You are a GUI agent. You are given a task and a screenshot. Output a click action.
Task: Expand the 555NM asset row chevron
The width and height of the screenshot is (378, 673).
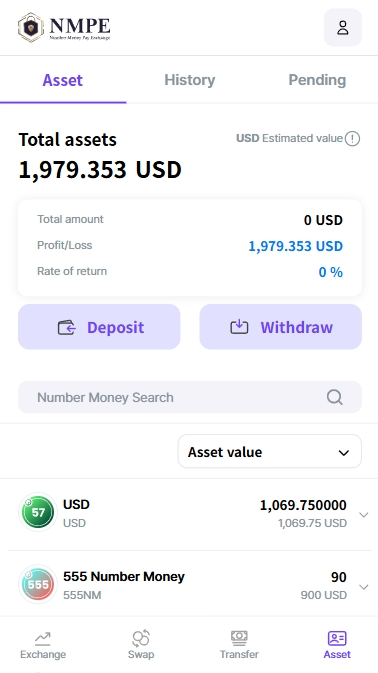point(363,587)
